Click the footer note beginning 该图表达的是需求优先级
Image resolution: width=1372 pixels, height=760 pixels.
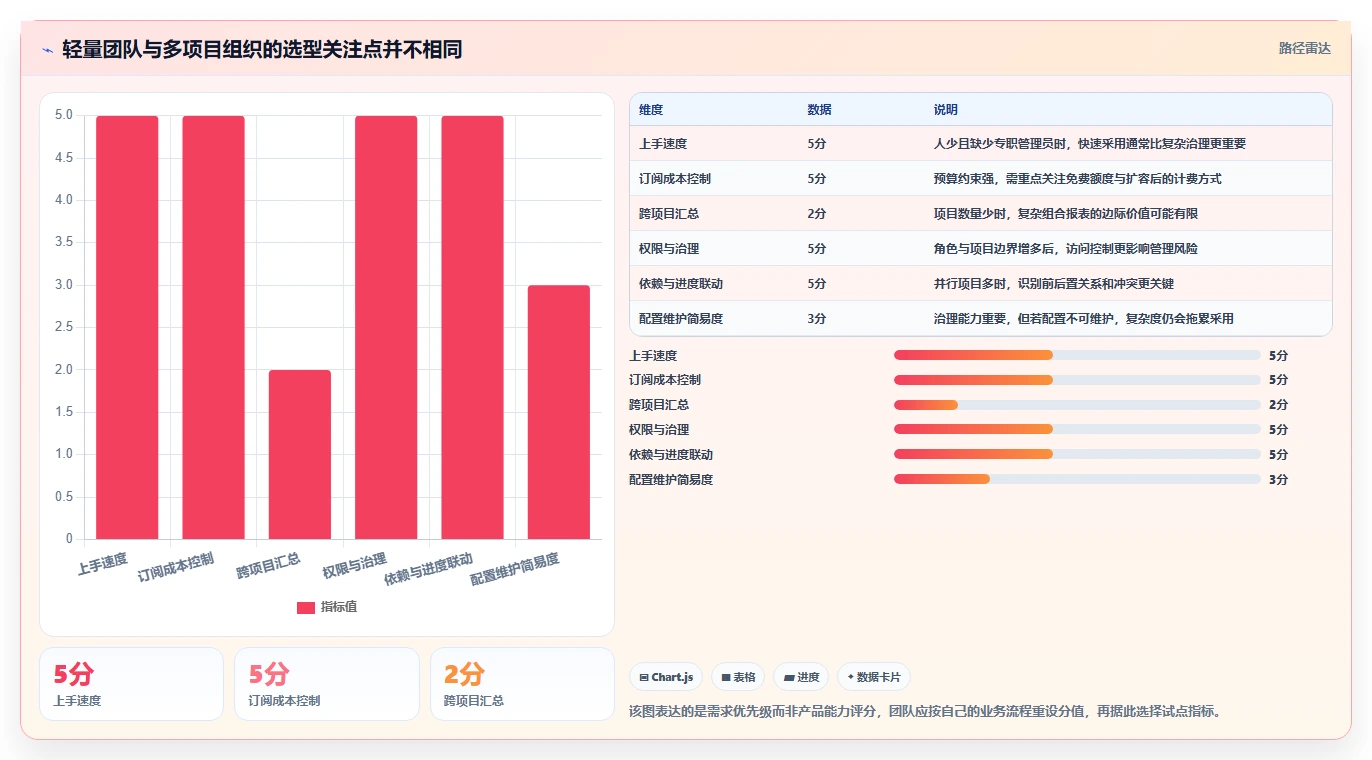[x=926, y=712]
